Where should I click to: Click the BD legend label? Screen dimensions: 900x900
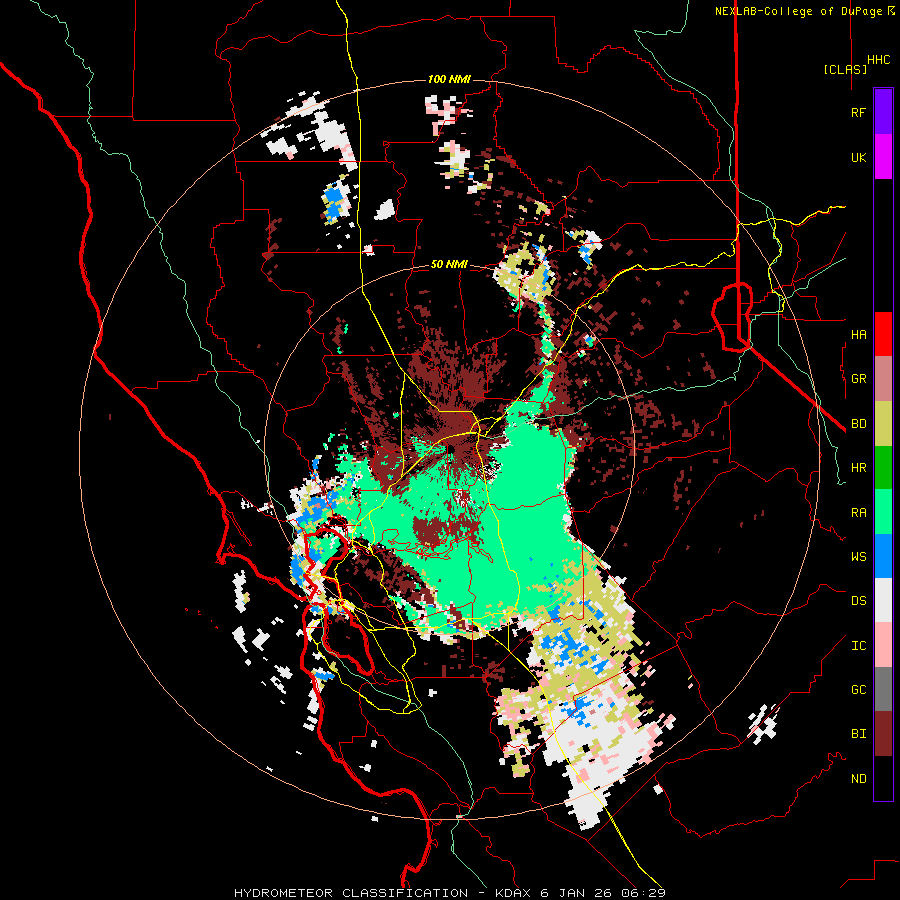[x=858, y=424]
